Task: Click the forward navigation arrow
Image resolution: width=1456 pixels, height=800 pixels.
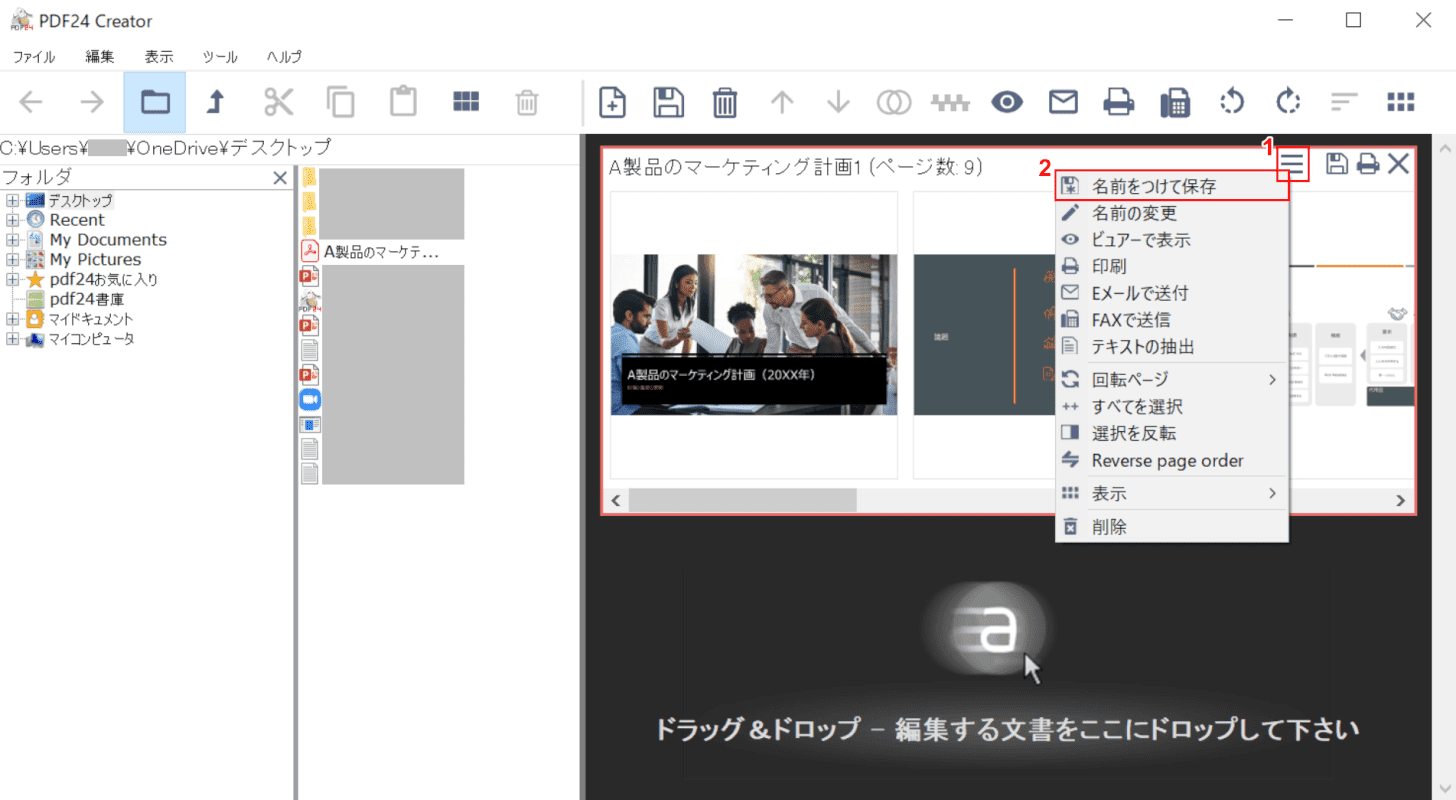Action: (92, 101)
